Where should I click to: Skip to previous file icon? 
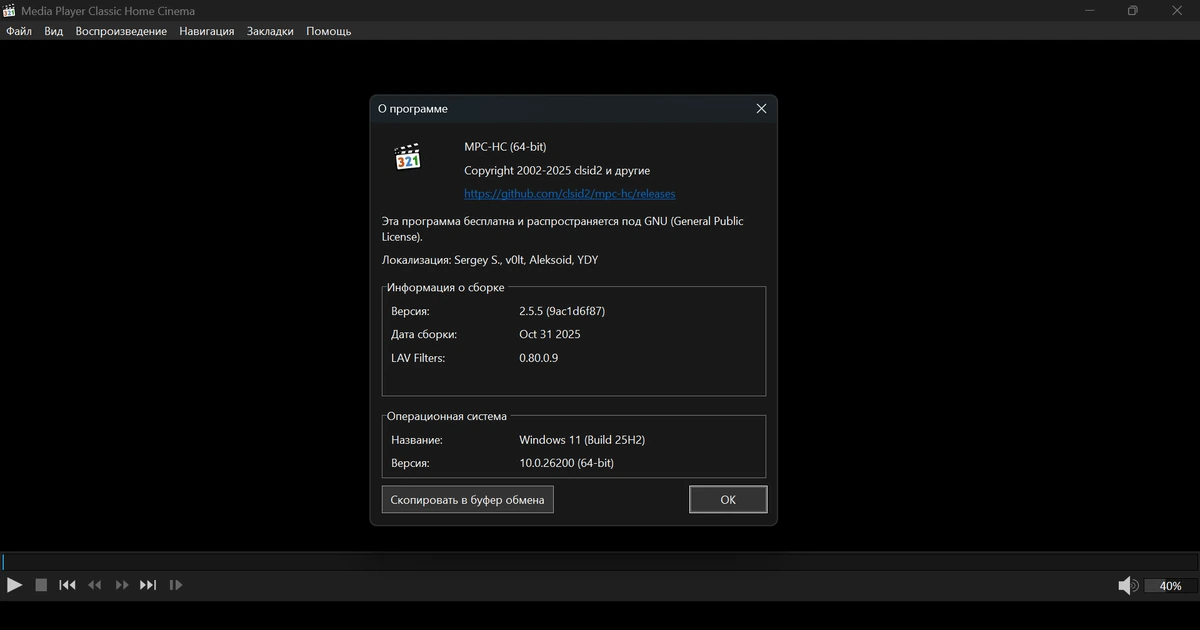click(x=67, y=585)
